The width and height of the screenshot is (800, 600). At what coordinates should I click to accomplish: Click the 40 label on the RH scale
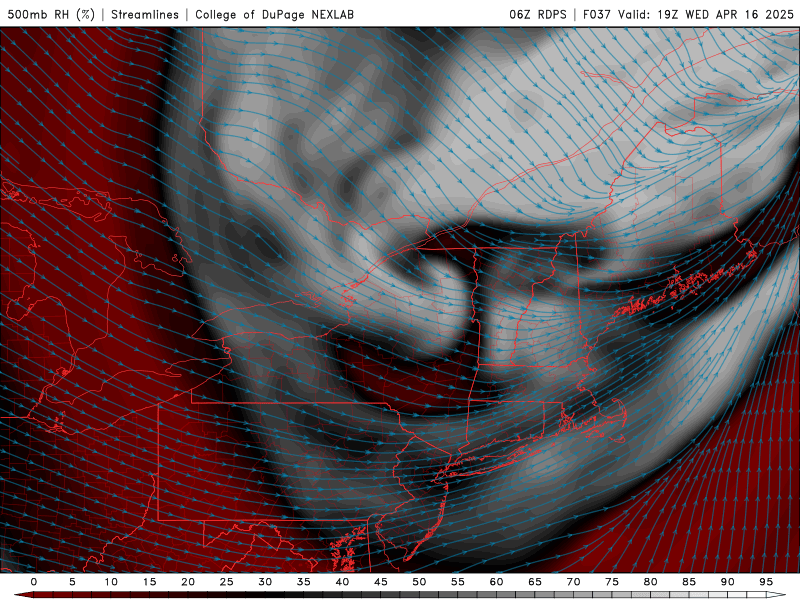[342, 582]
